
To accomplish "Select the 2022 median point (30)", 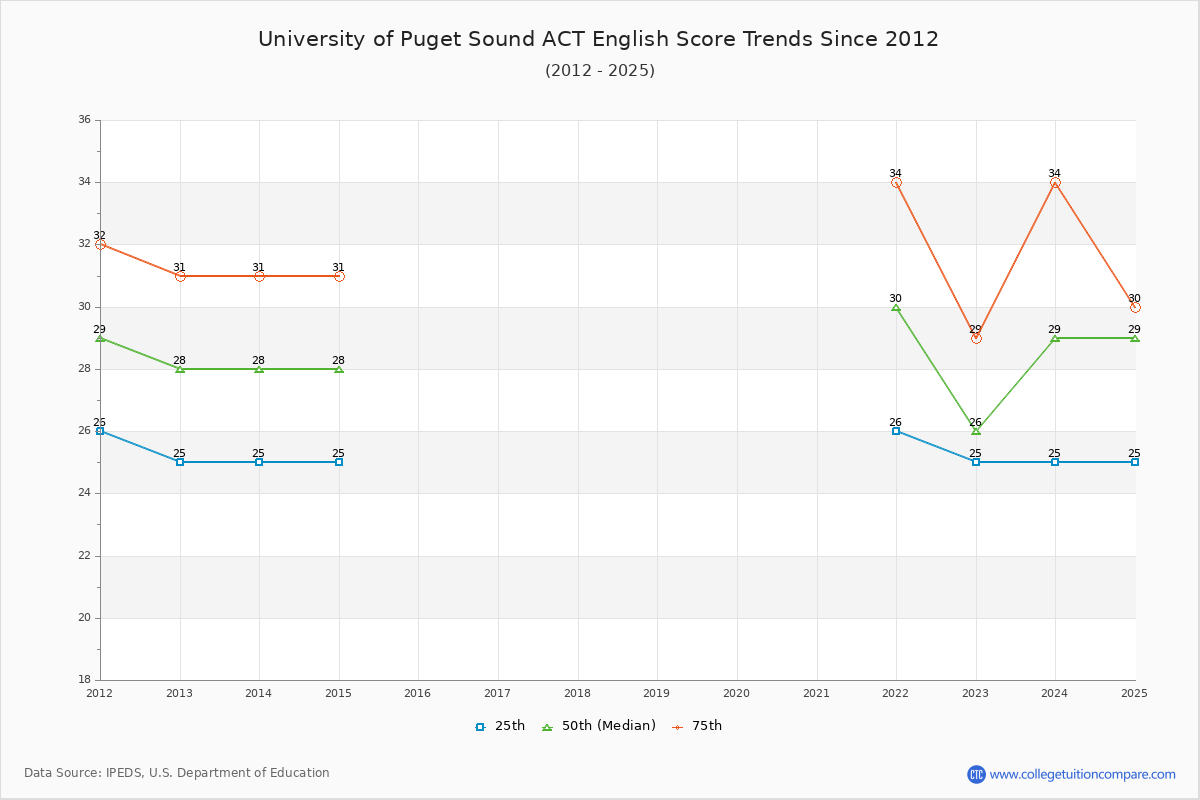I will coord(896,307).
